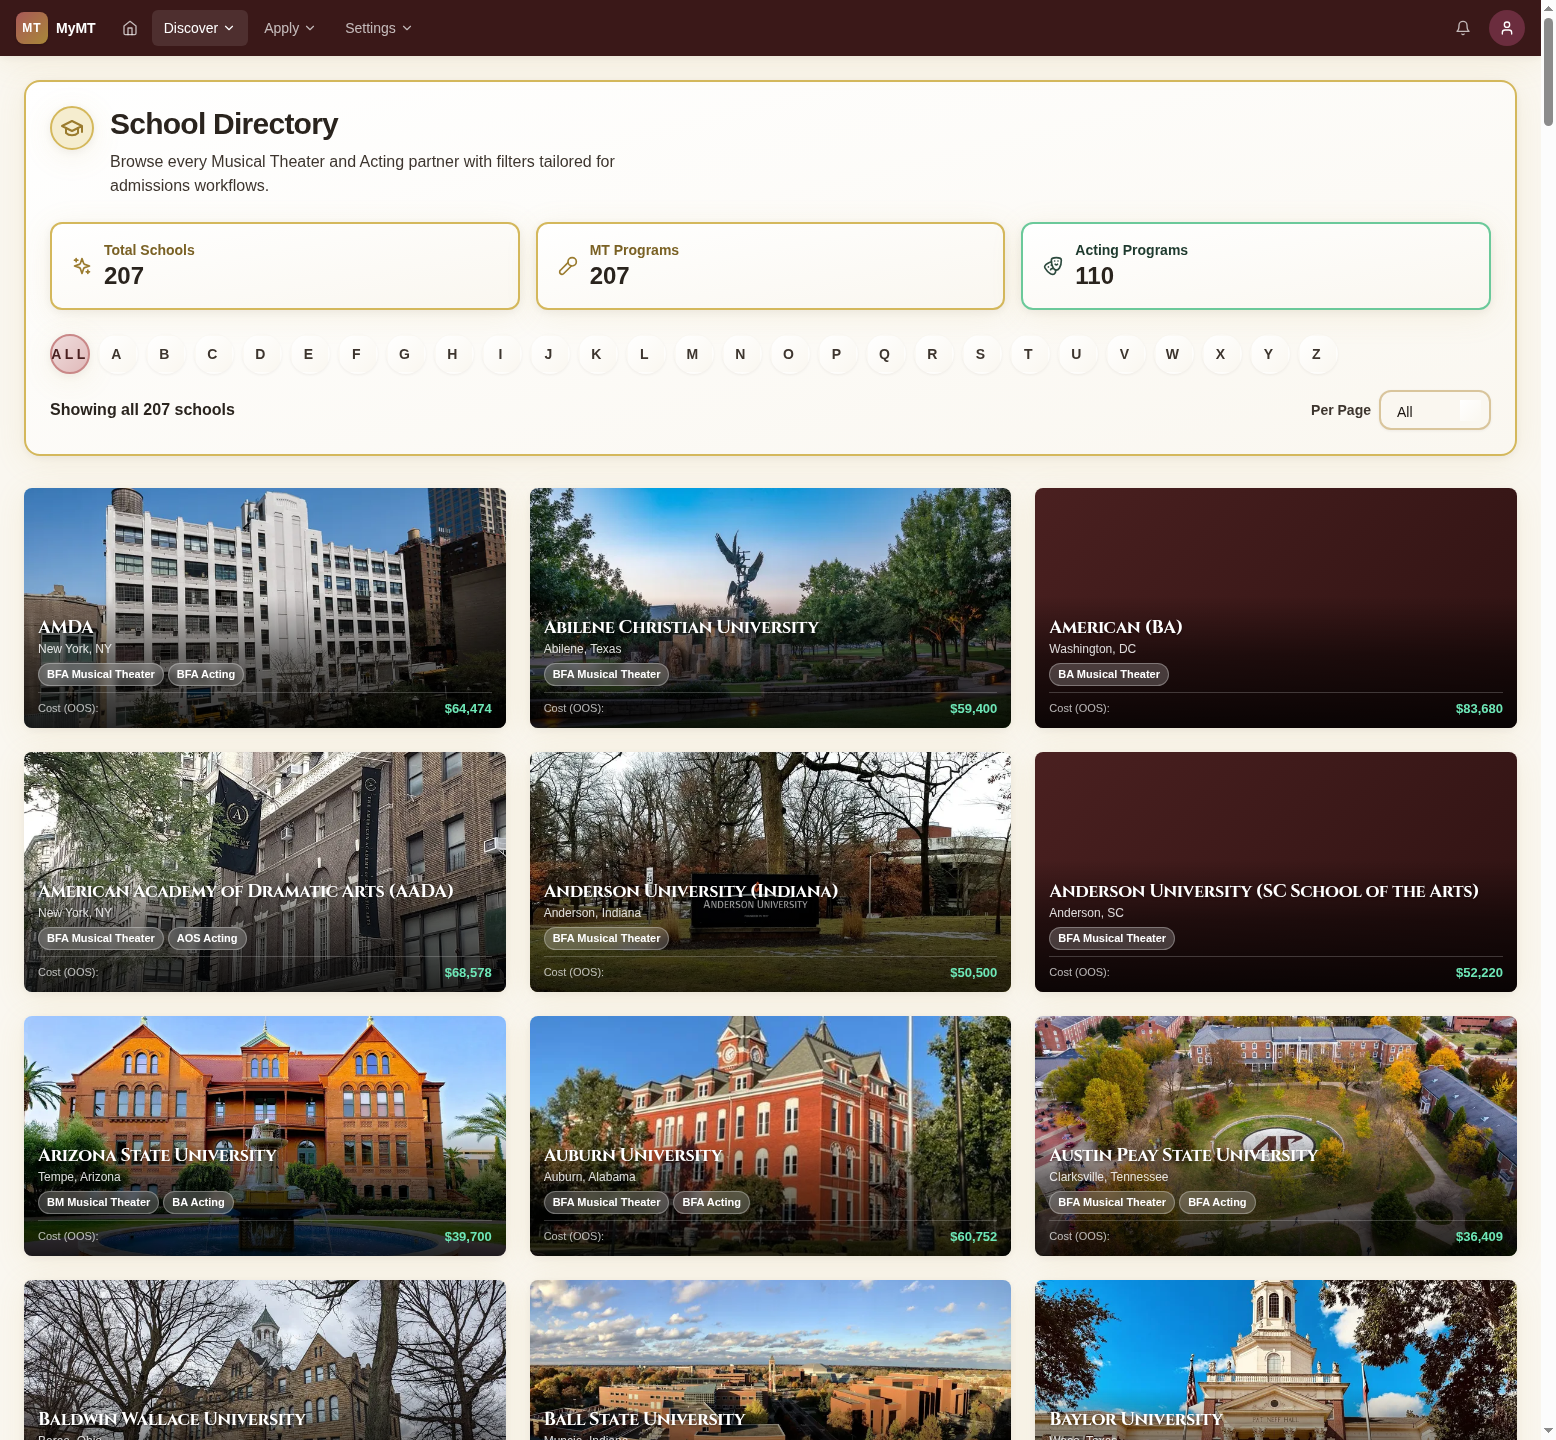Click the sparkle icon in Total Schools
Viewport: 1556px width, 1440px height.
click(82, 266)
